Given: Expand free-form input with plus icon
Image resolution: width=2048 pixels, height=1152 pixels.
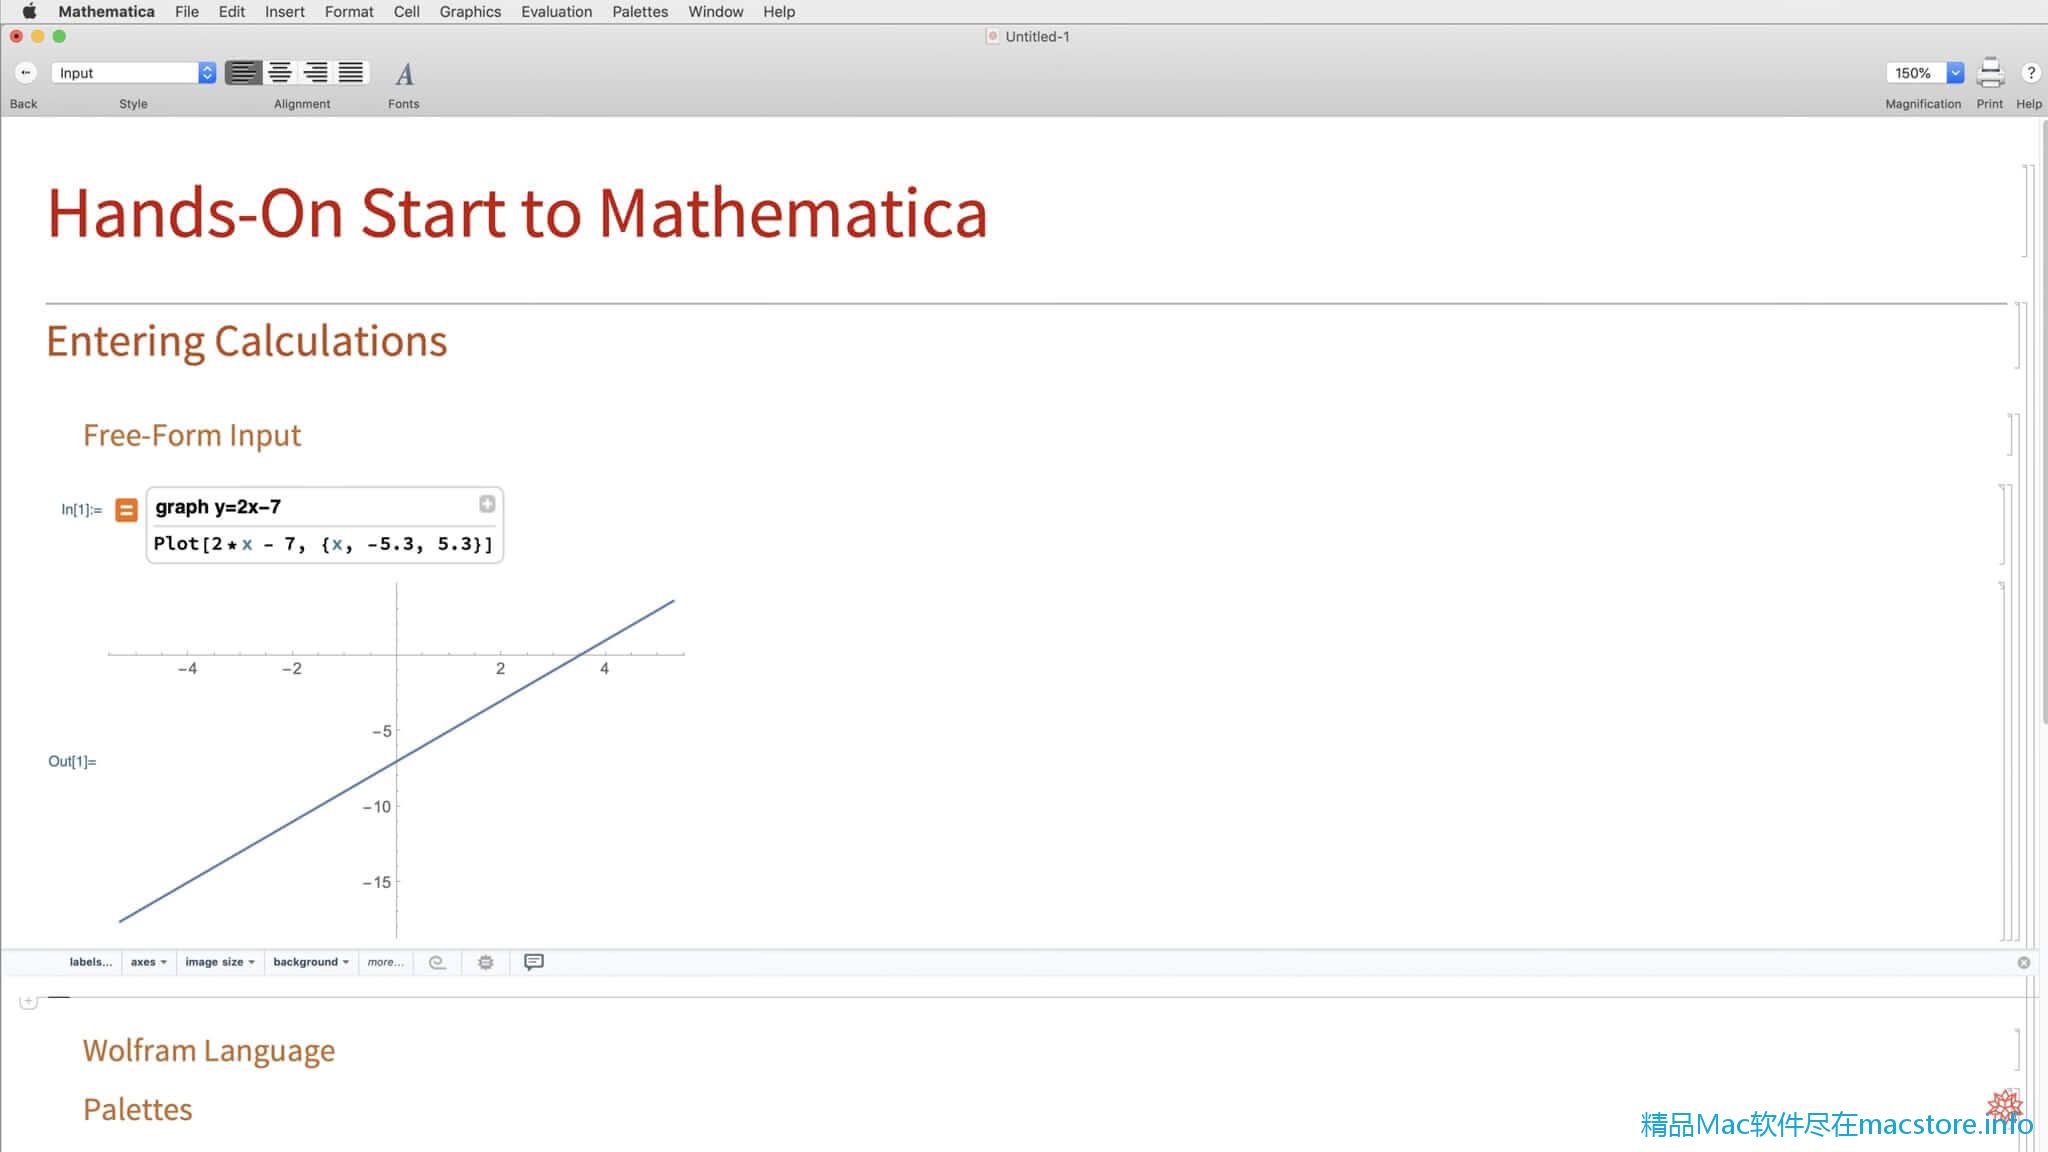Looking at the screenshot, I should (487, 504).
